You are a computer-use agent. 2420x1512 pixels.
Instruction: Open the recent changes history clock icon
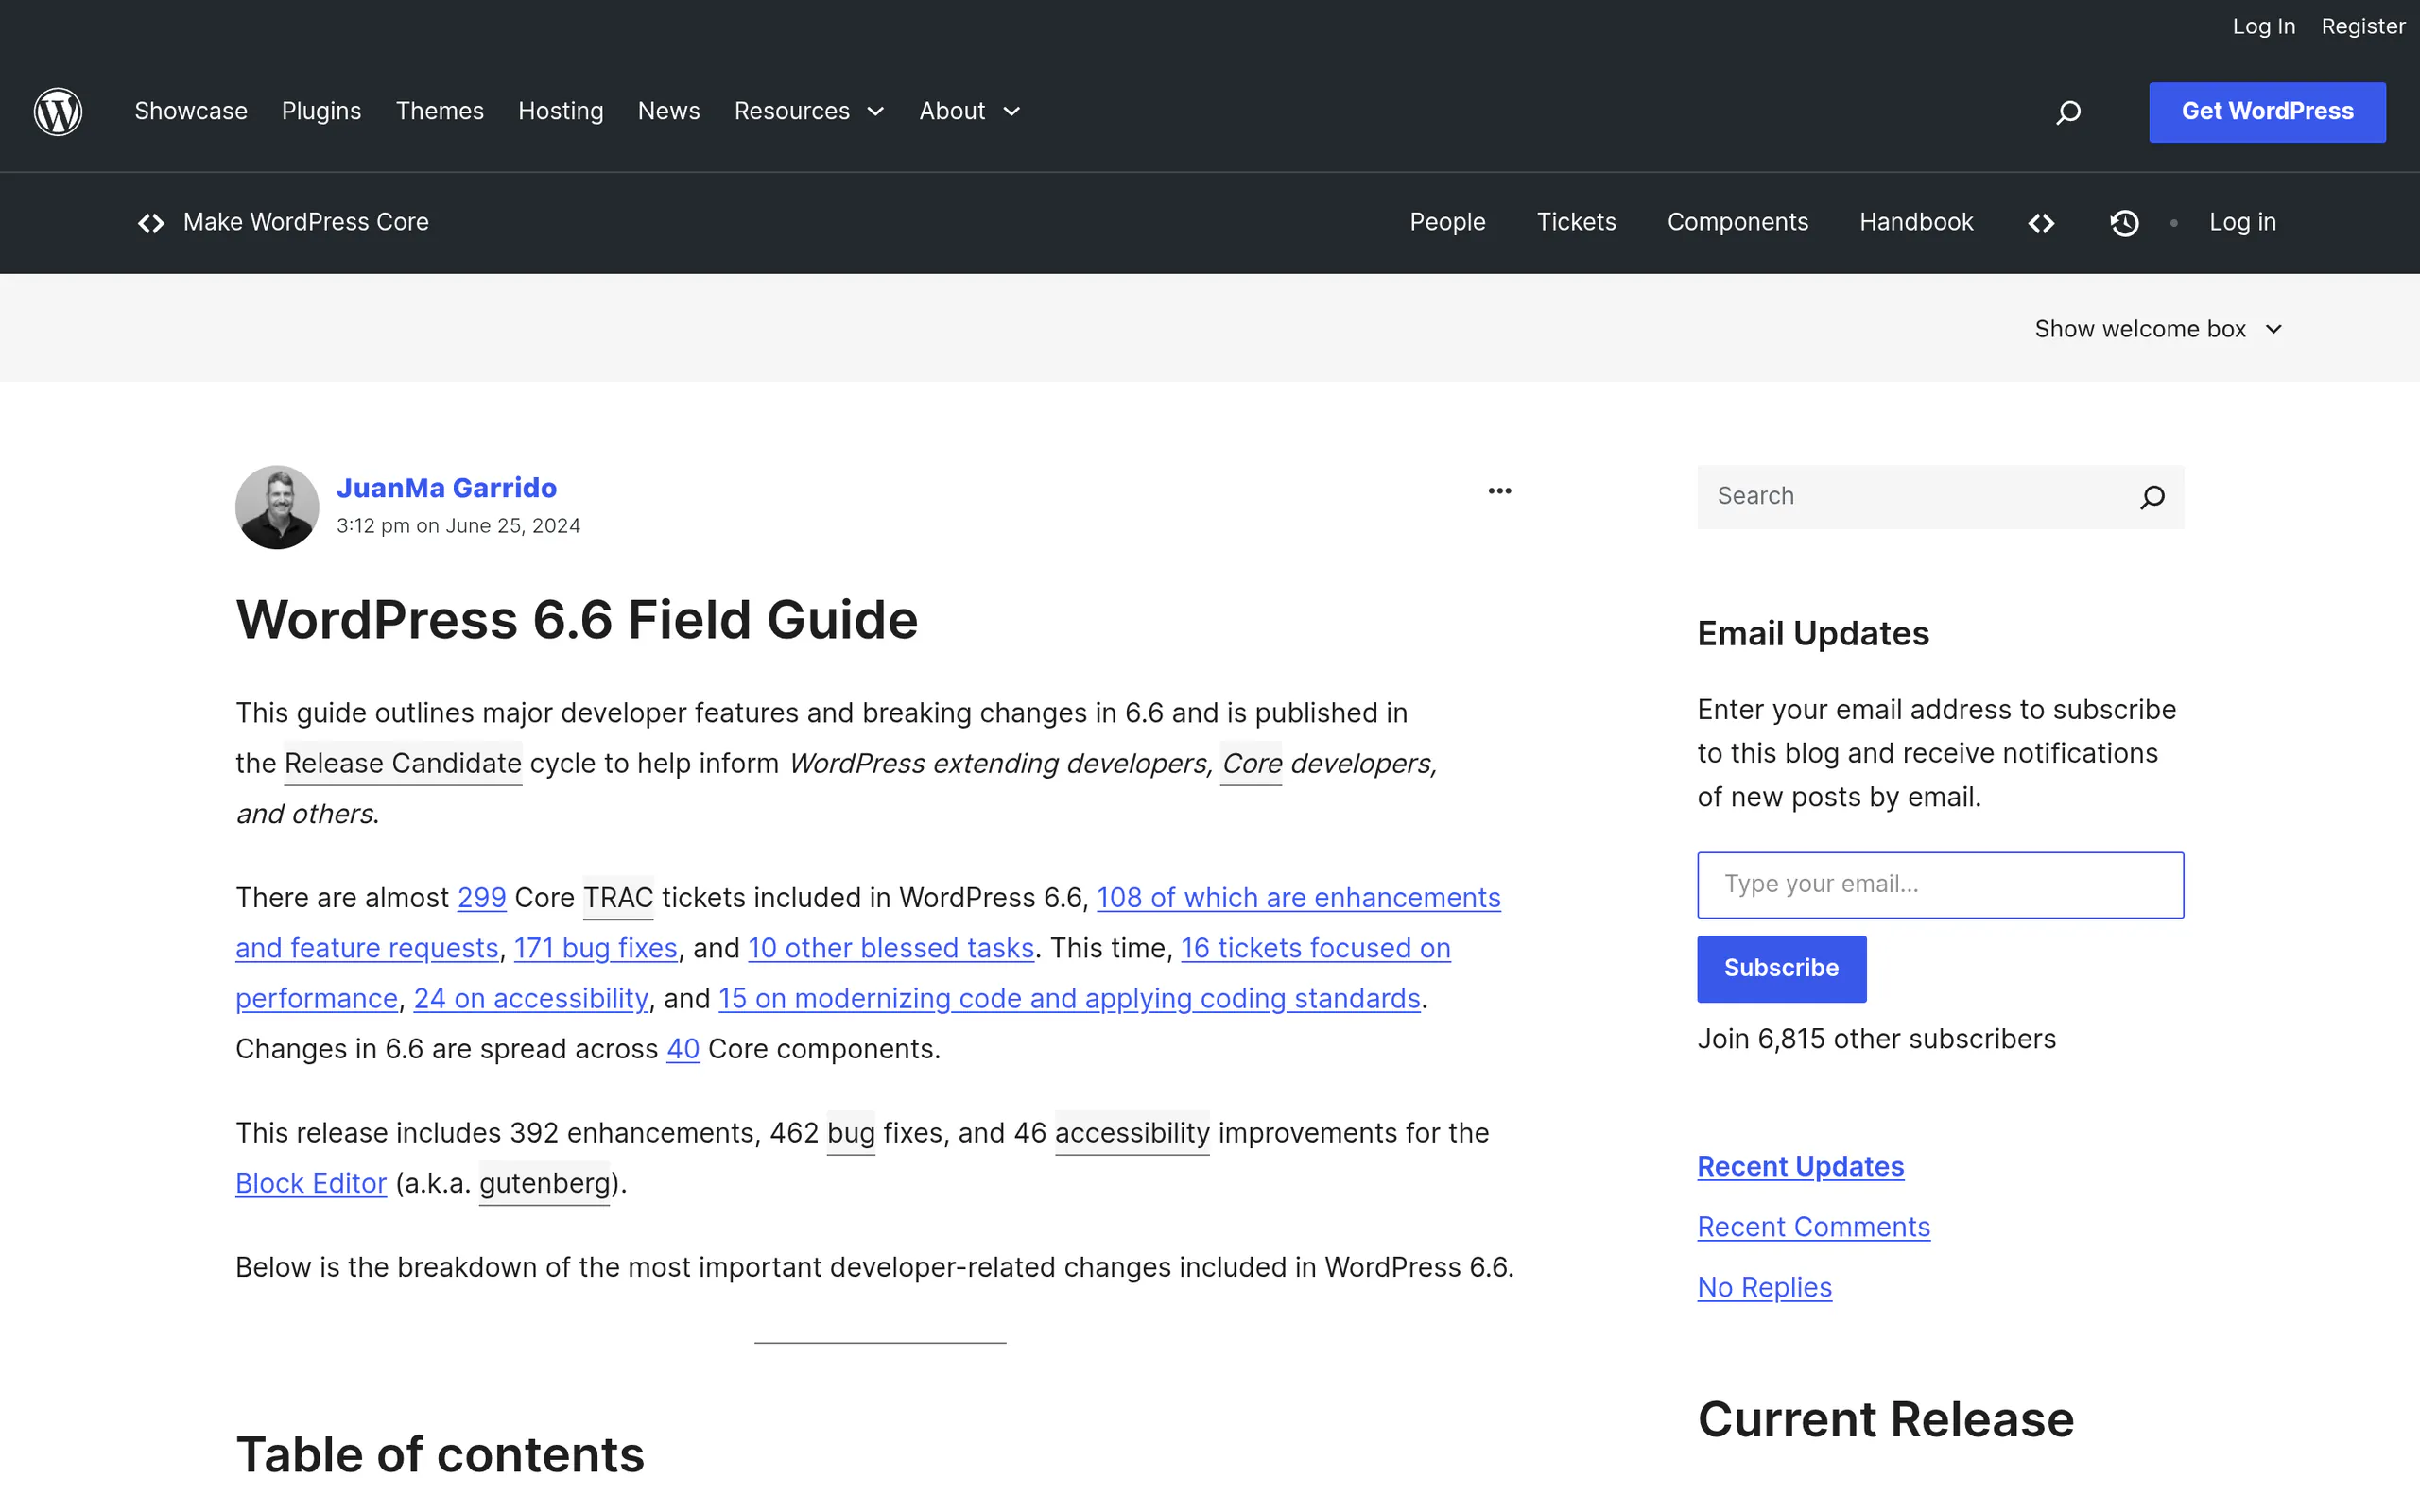2124,223
